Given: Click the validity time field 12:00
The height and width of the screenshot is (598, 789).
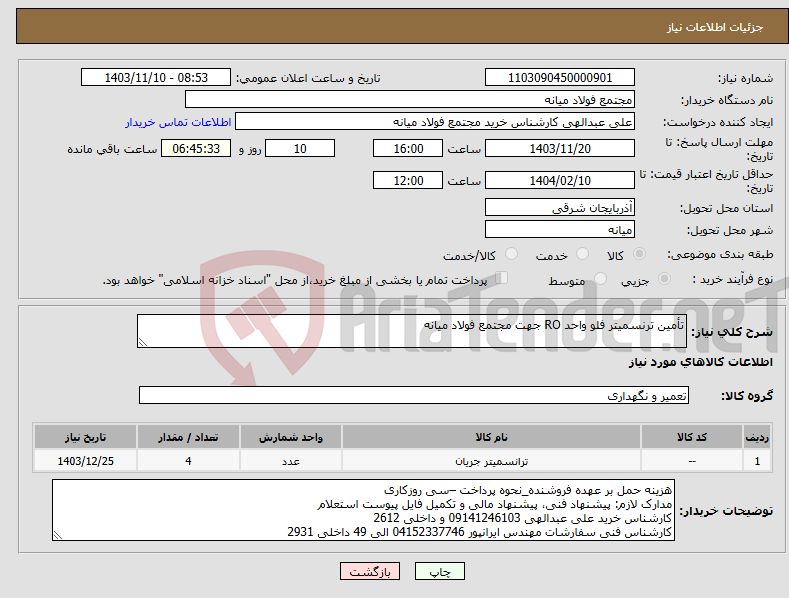Looking at the screenshot, I should pos(408,180).
